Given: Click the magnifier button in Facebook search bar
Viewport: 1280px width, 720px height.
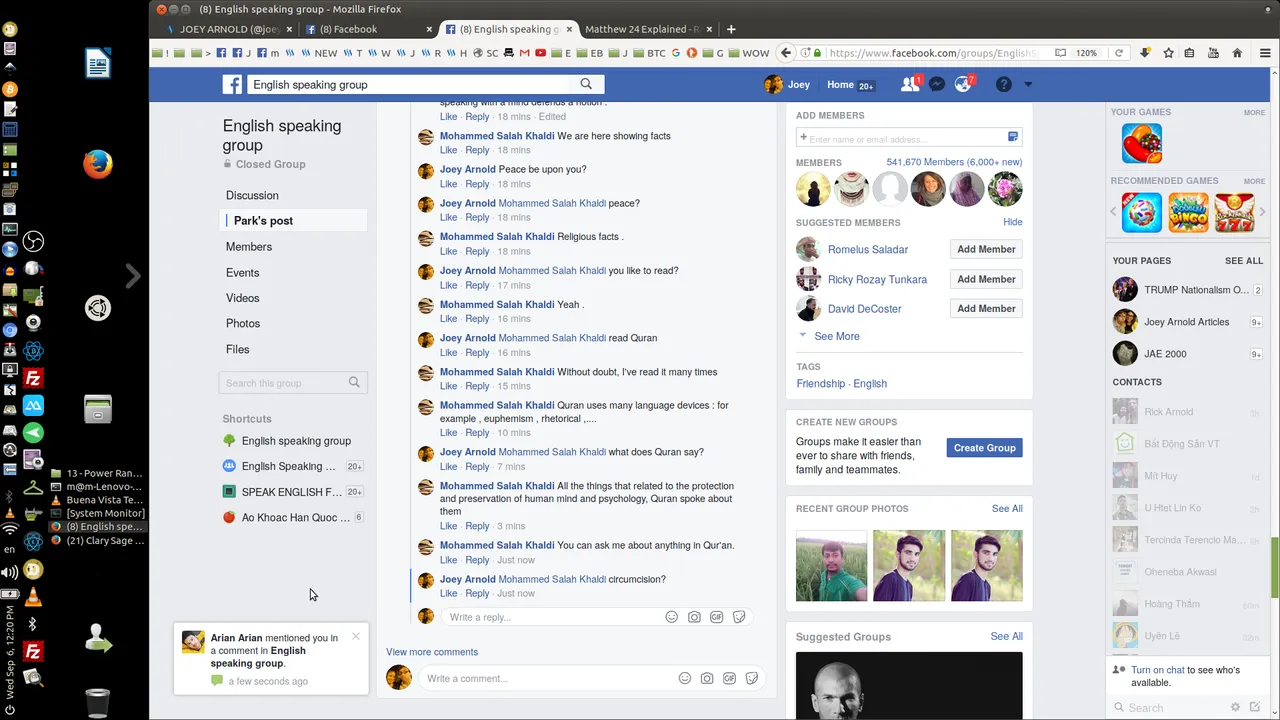Looking at the screenshot, I should [586, 85].
